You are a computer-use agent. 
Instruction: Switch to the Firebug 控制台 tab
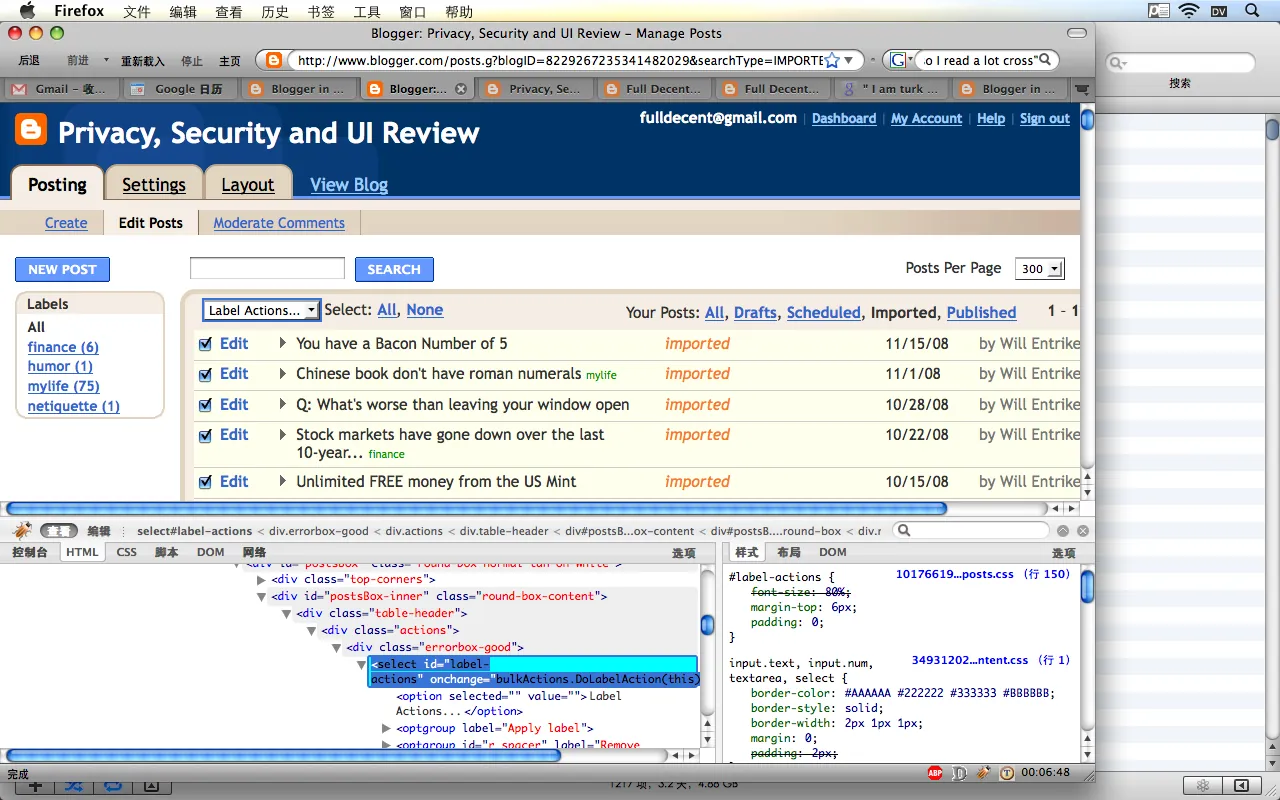point(30,552)
